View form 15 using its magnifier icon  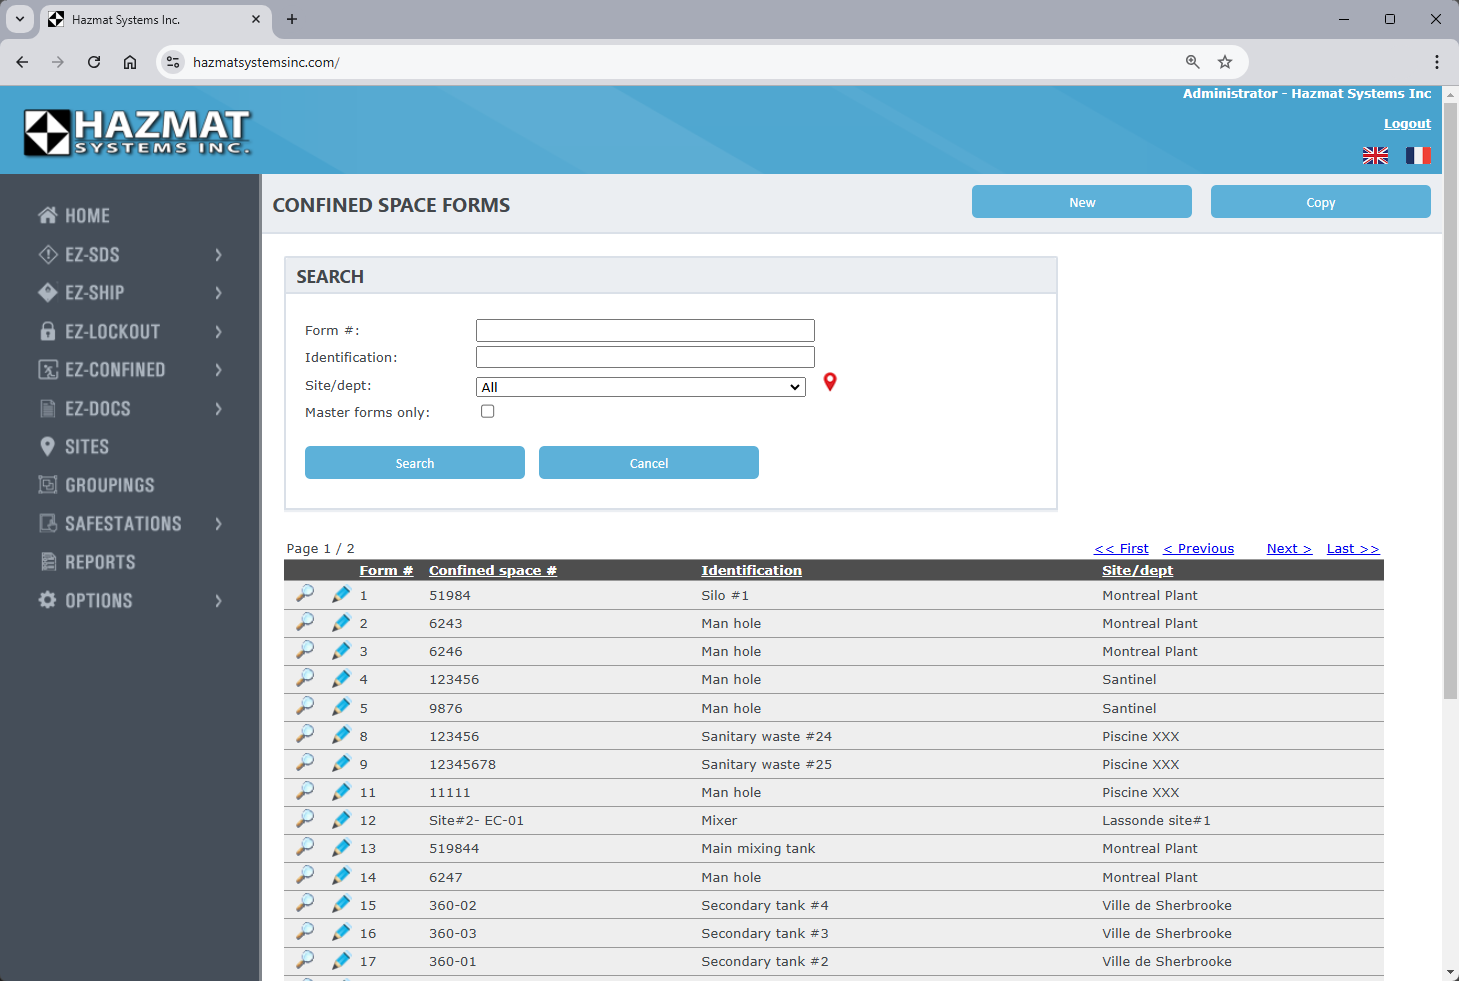coord(305,904)
